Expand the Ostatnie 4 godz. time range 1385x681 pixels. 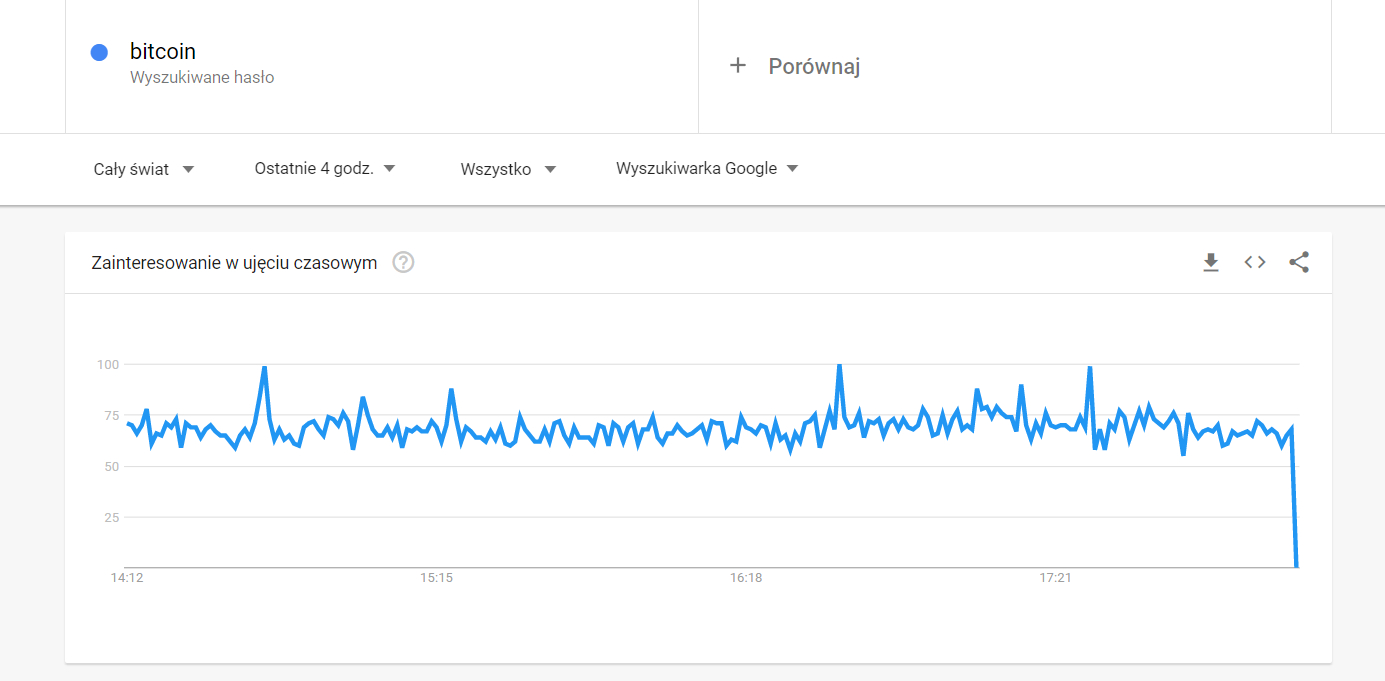tap(325, 168)
